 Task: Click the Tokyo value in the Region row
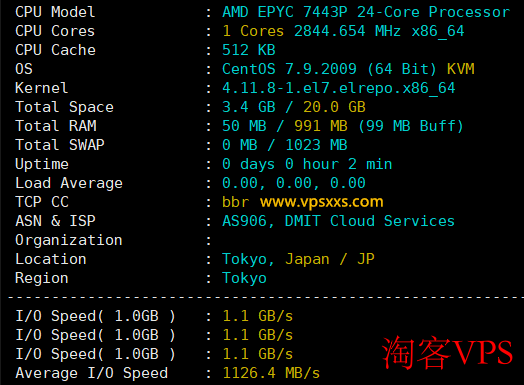click(x=244, y=278)
